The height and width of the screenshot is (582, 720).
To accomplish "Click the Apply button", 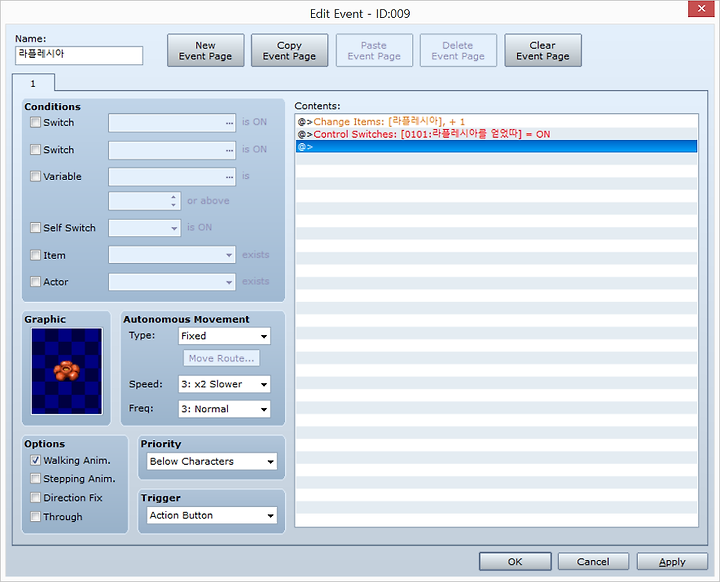I will (x=672, y=561).
